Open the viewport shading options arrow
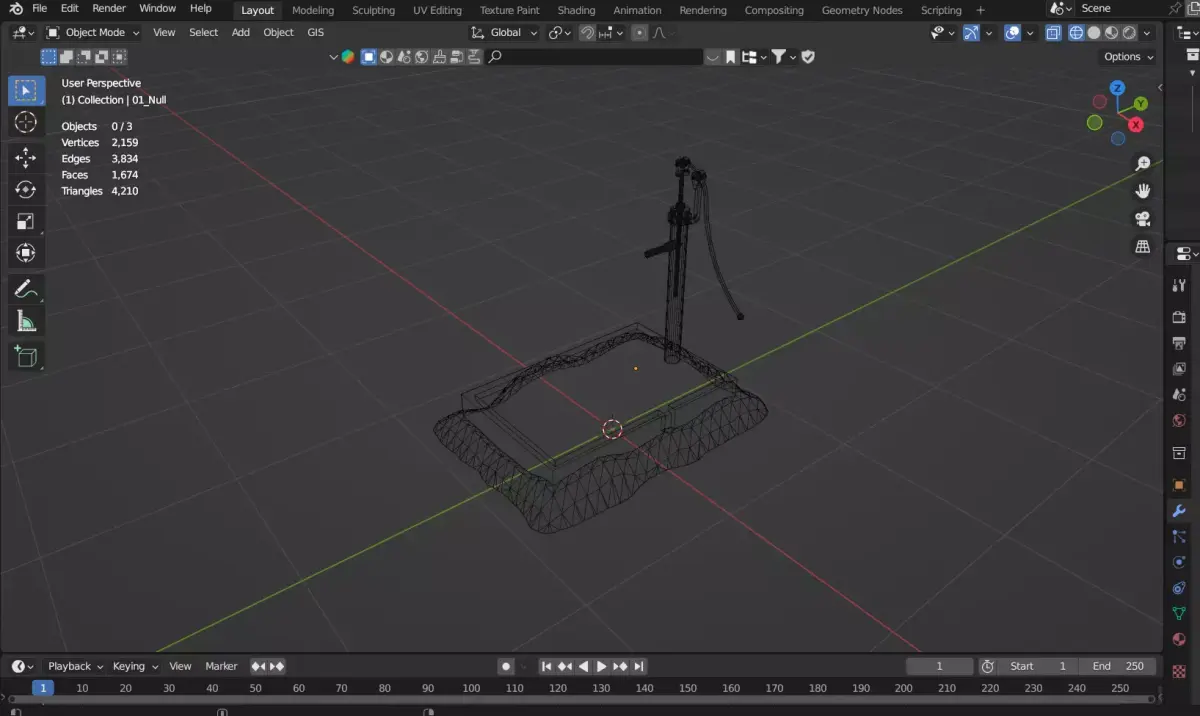 click(1147, 32)
